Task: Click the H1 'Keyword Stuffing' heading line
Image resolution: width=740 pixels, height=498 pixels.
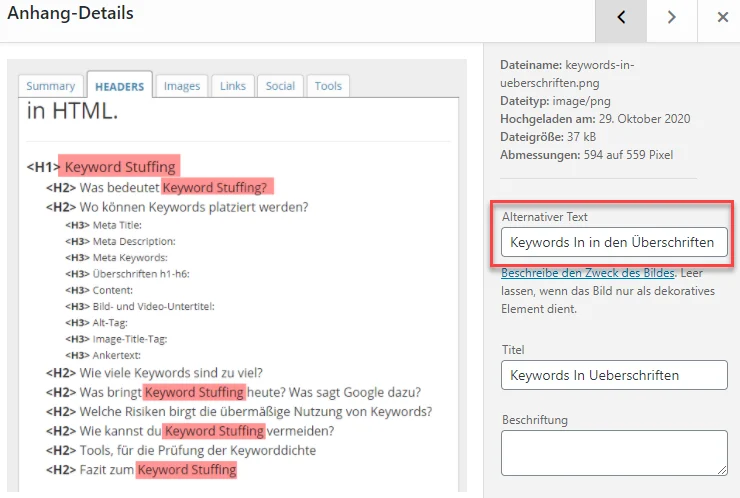Action: (120, 167)
